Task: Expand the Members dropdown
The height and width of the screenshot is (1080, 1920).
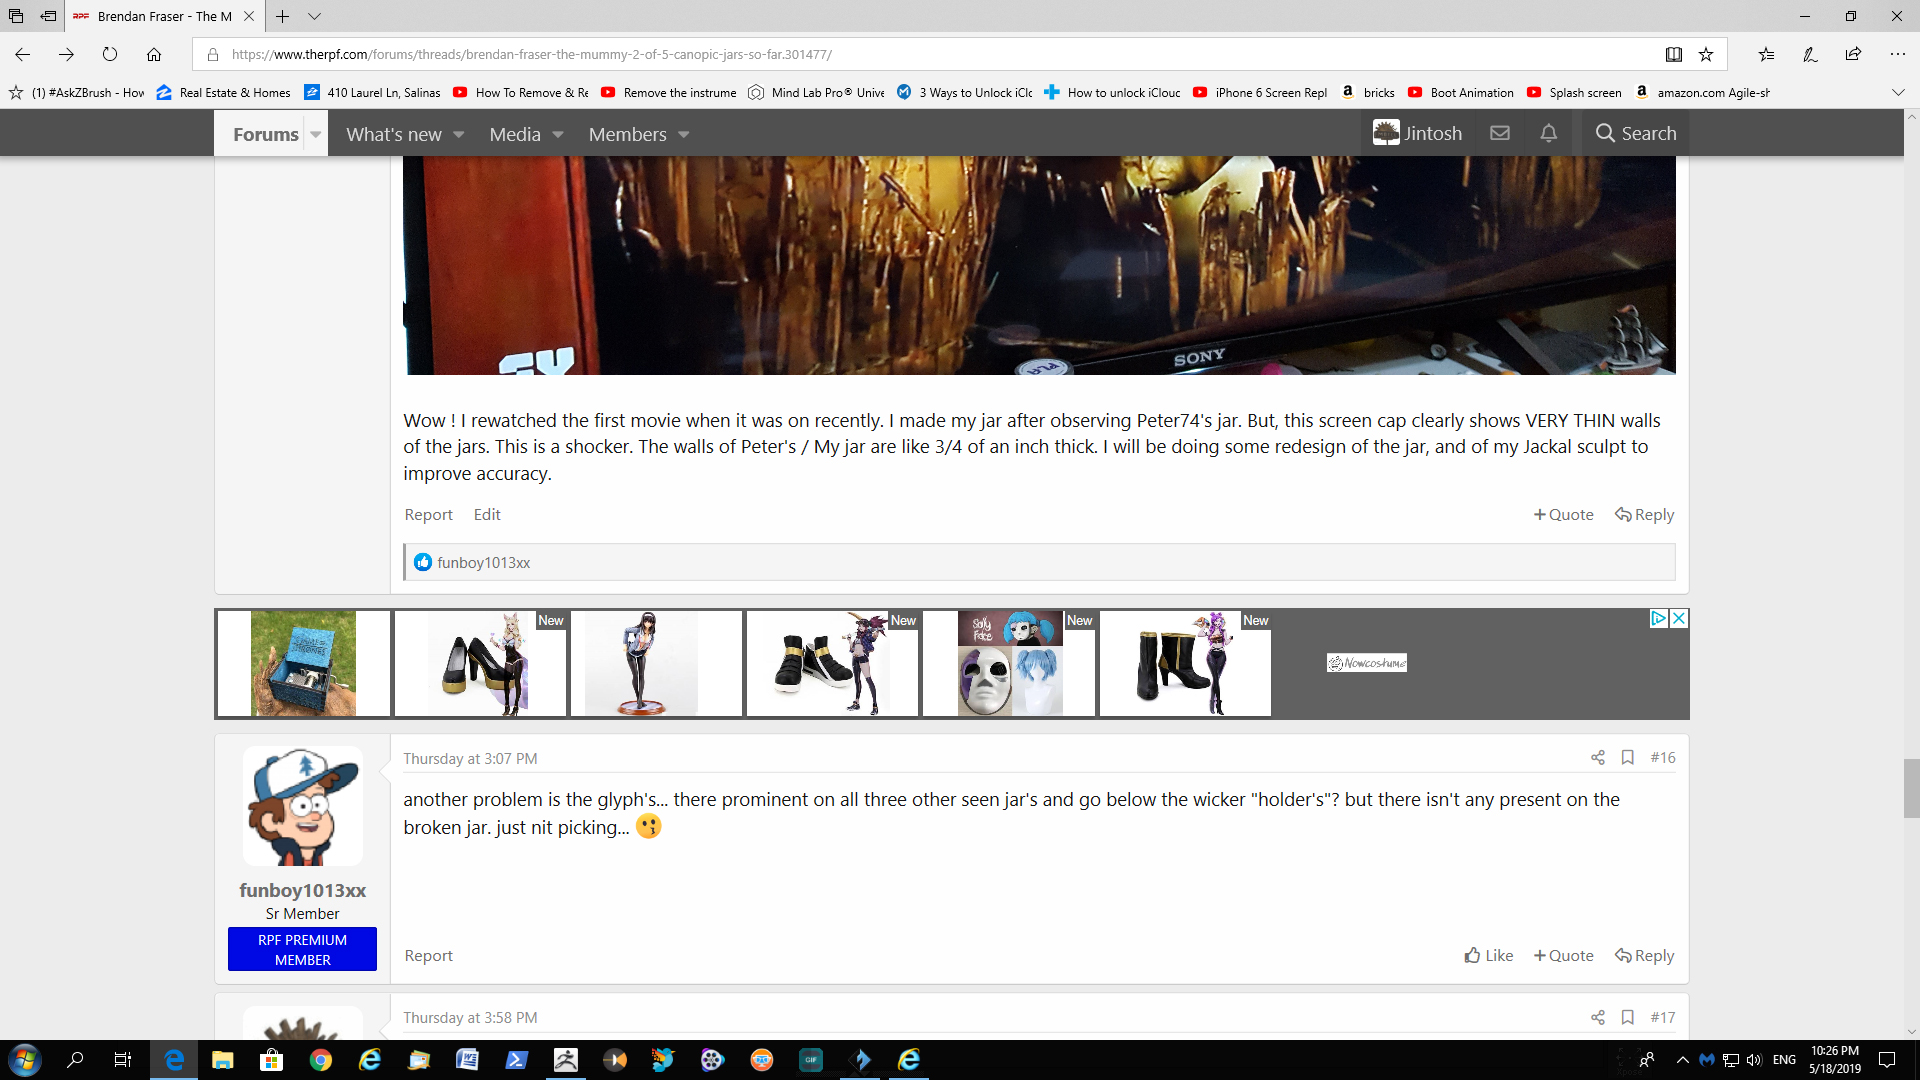Action: [684, 134]
